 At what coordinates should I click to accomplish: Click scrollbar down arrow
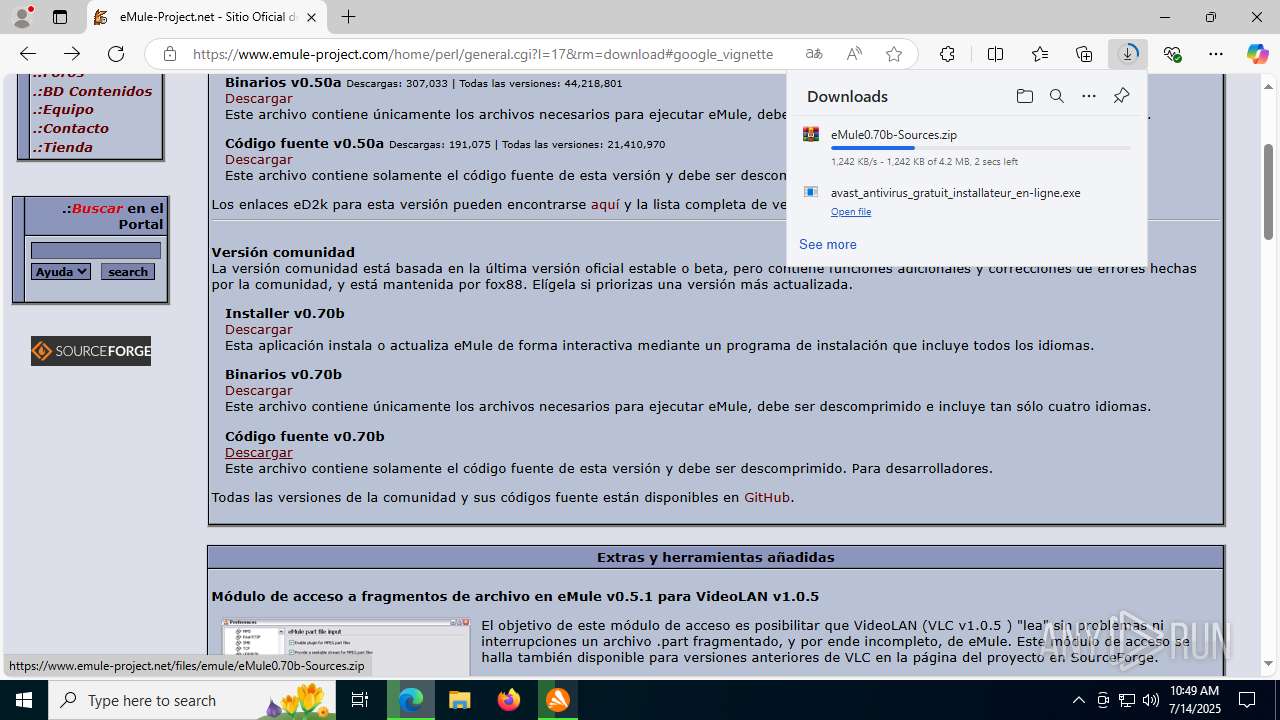pyautogui.click(x=1268, y=663)
